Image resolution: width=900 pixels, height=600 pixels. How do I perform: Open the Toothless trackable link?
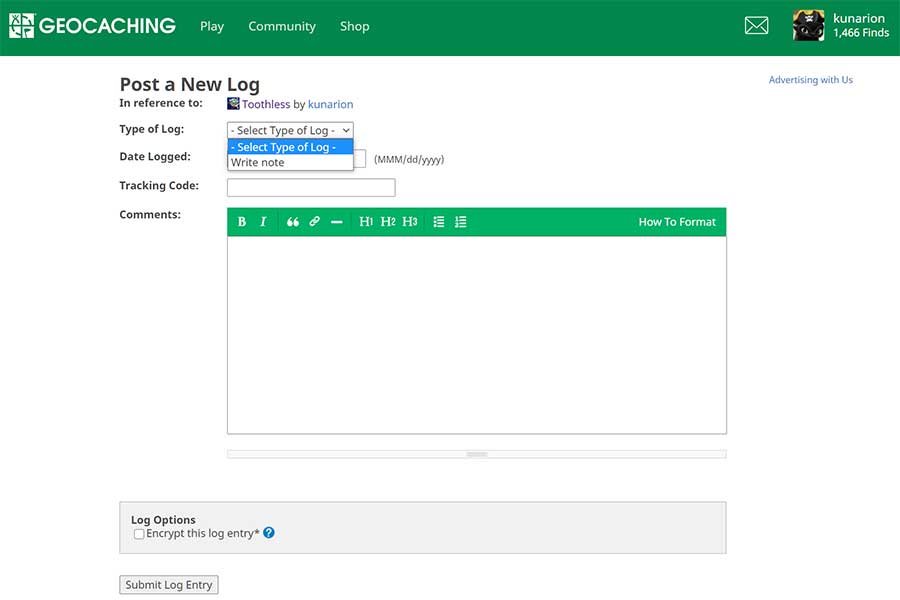point(266,104)
